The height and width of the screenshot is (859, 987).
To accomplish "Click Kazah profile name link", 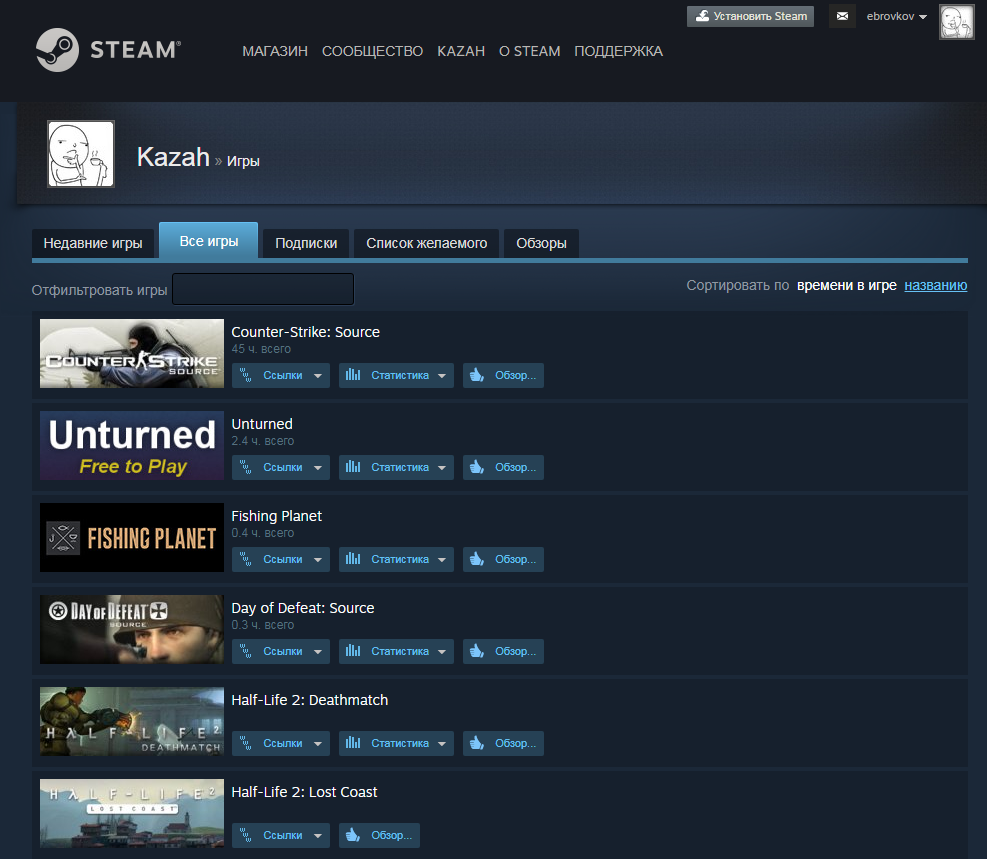I will 173,157.
